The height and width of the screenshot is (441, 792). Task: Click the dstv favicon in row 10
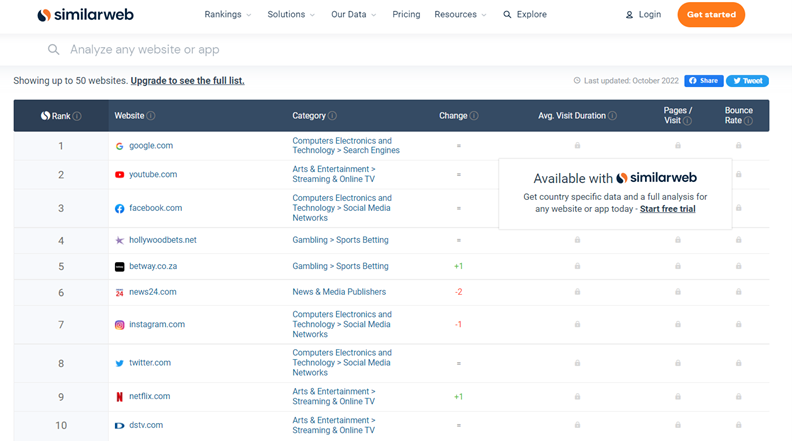coord(119,426)
